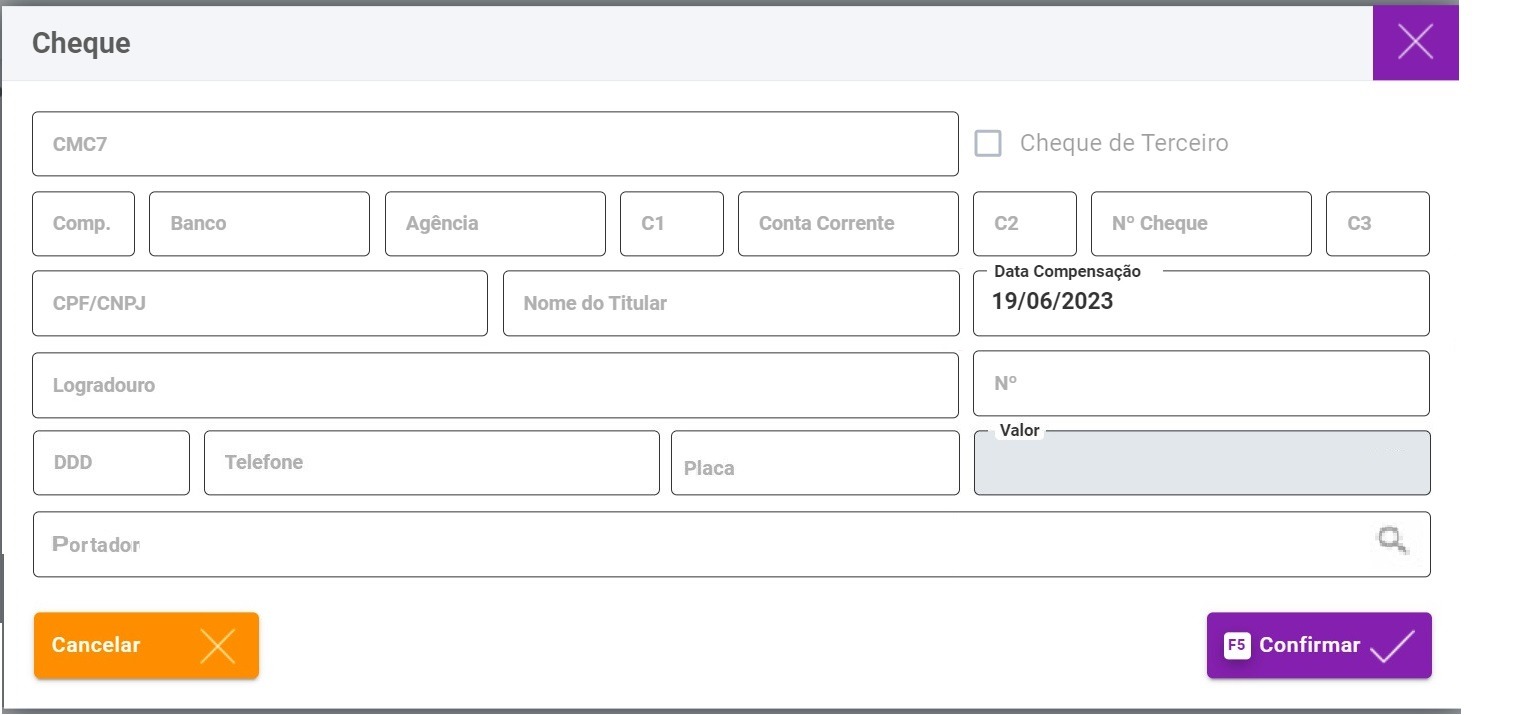Click the Telefone input field
1523x715 pixels.
(431, 463)
